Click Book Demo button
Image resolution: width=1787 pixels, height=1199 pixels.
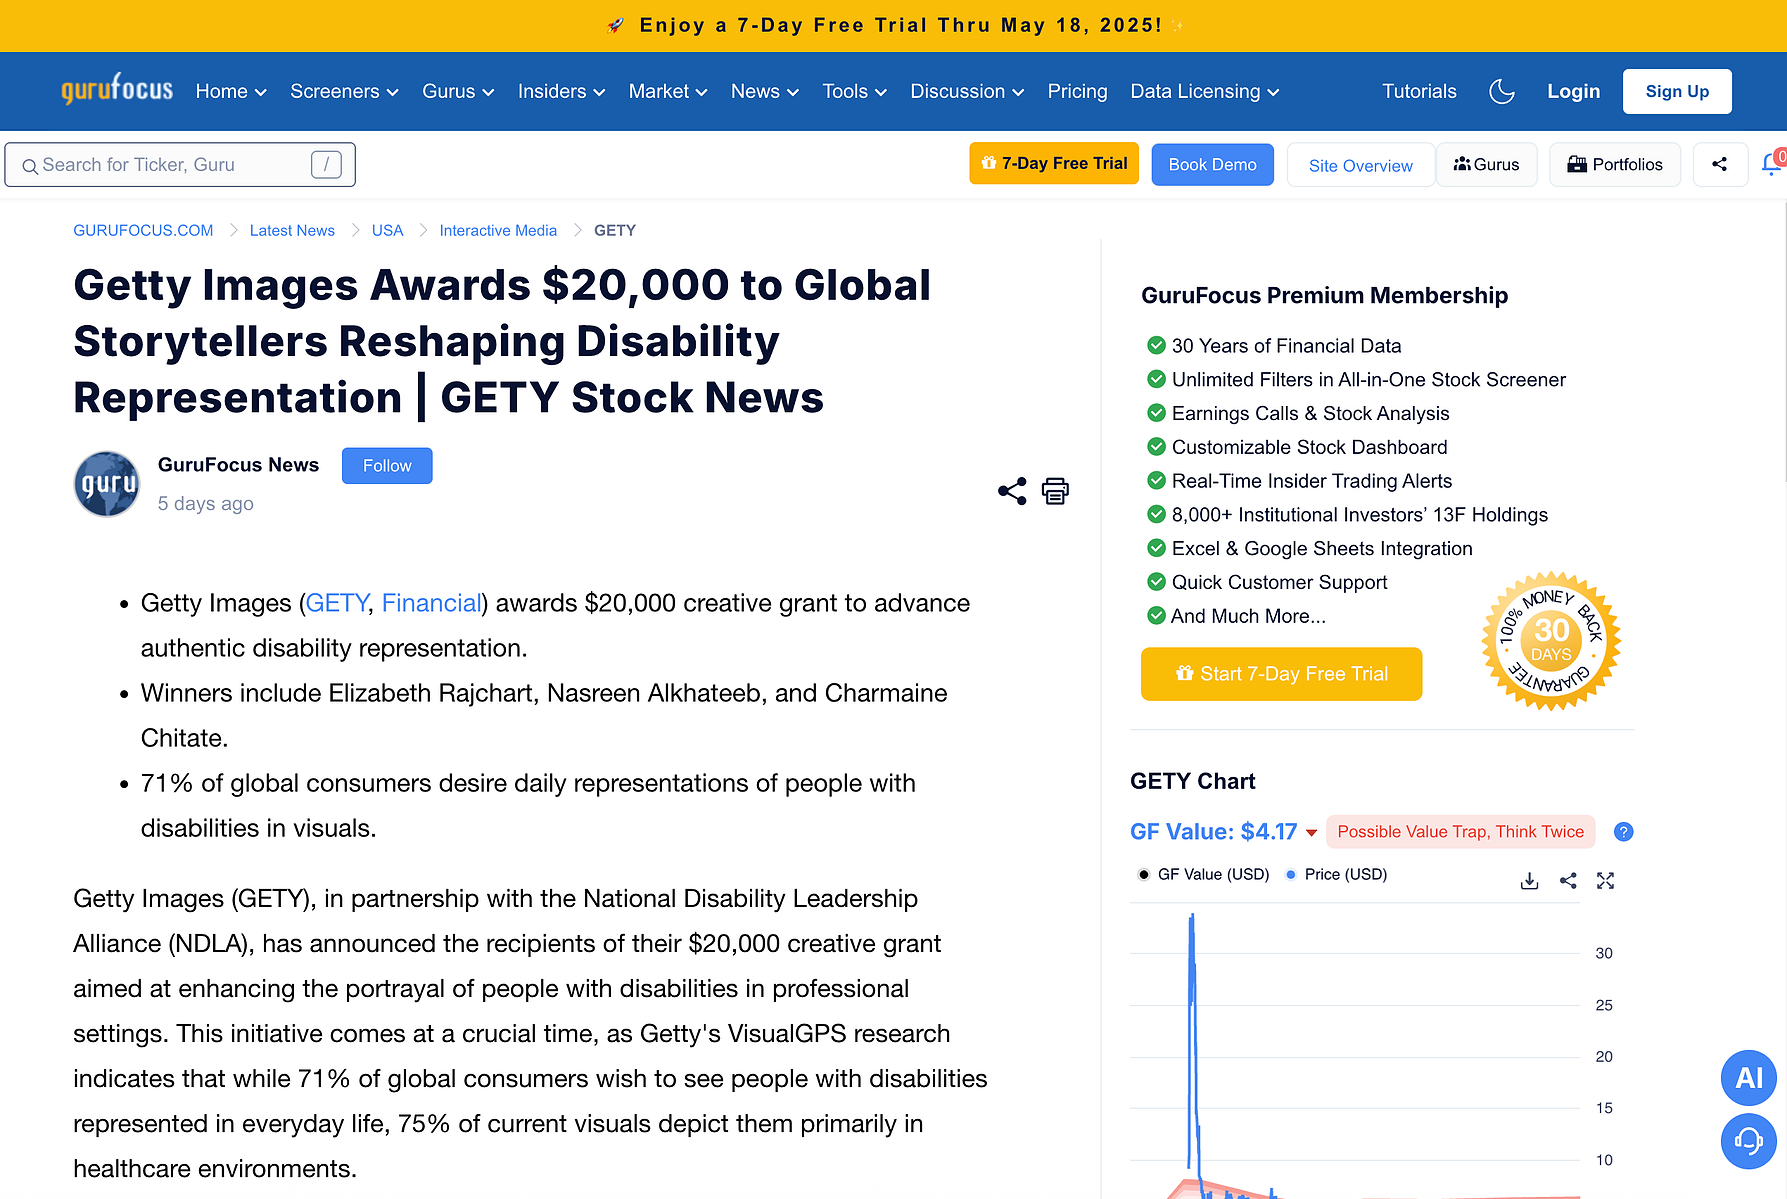tap(1212, 164)
